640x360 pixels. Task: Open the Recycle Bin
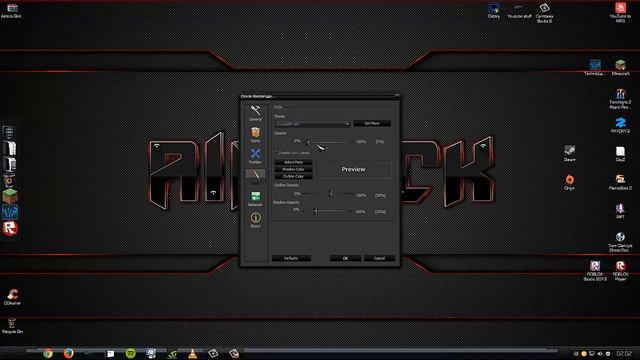[12, 325]
